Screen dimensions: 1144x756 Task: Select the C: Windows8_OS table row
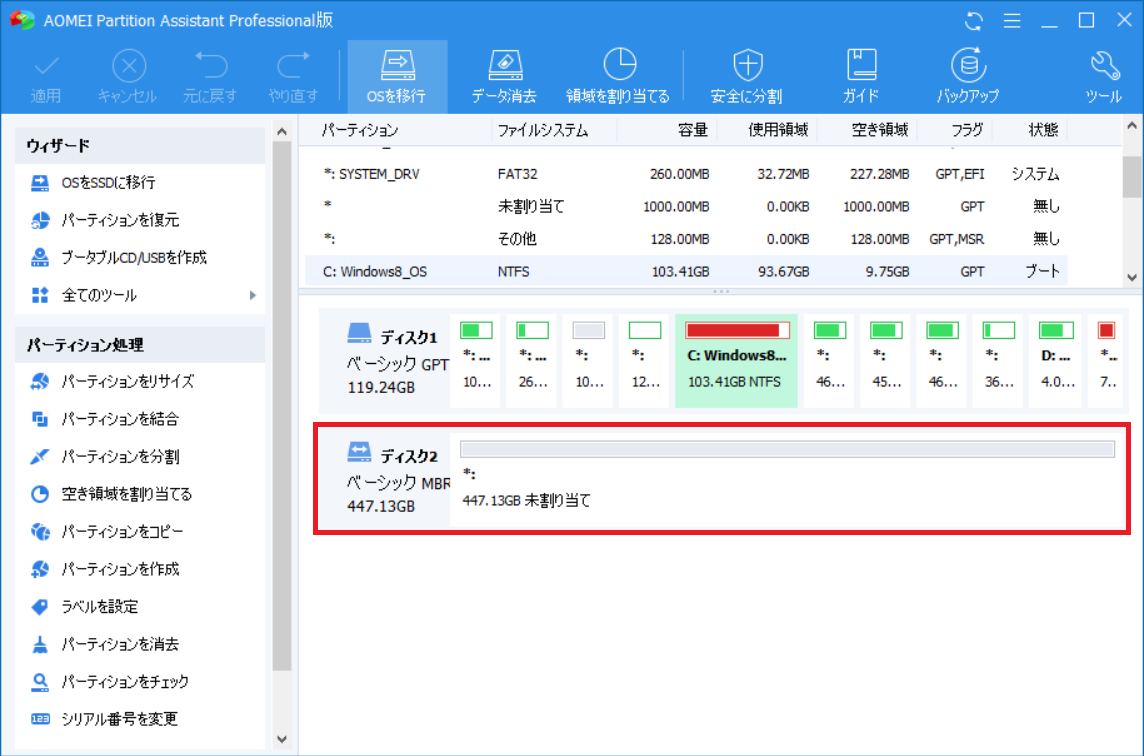click(687, 271)
